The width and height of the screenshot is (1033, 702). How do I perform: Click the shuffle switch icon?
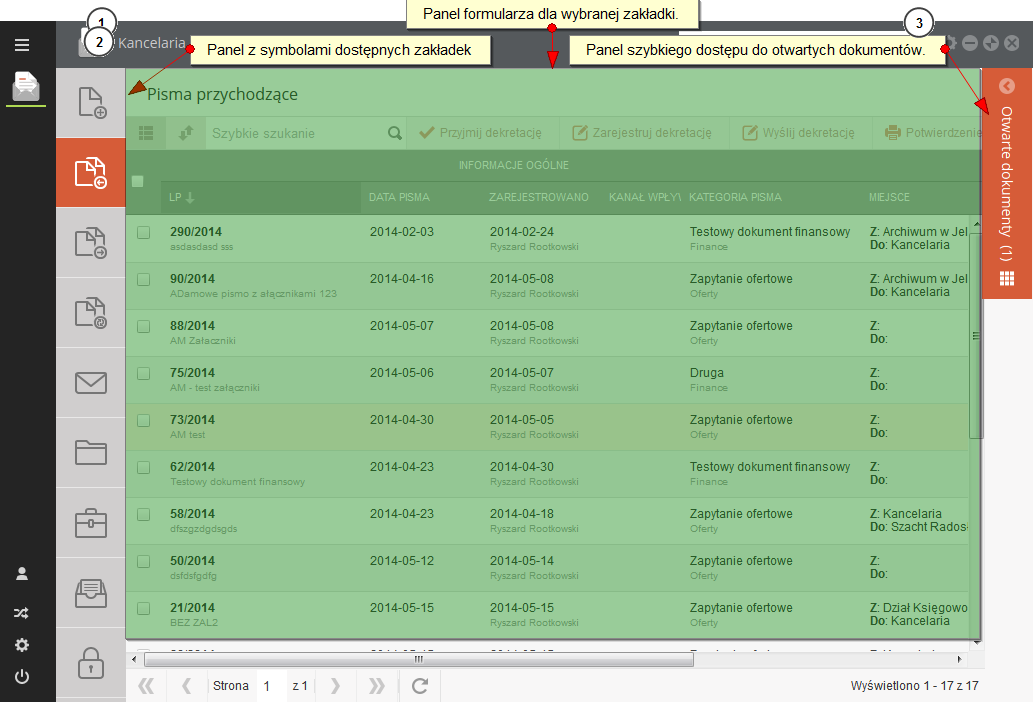[22, 613]
